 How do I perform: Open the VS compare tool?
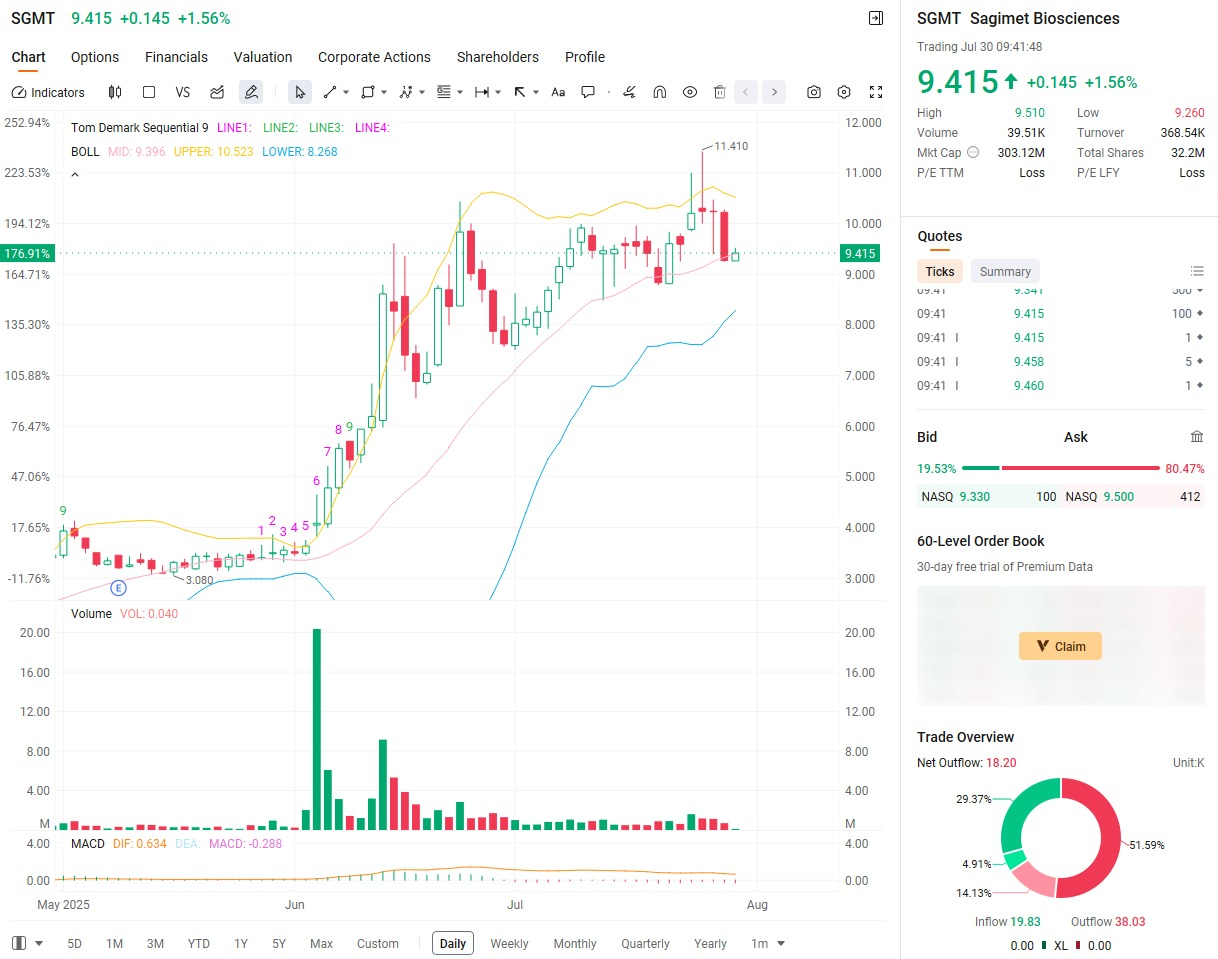[x=183, y=92]
